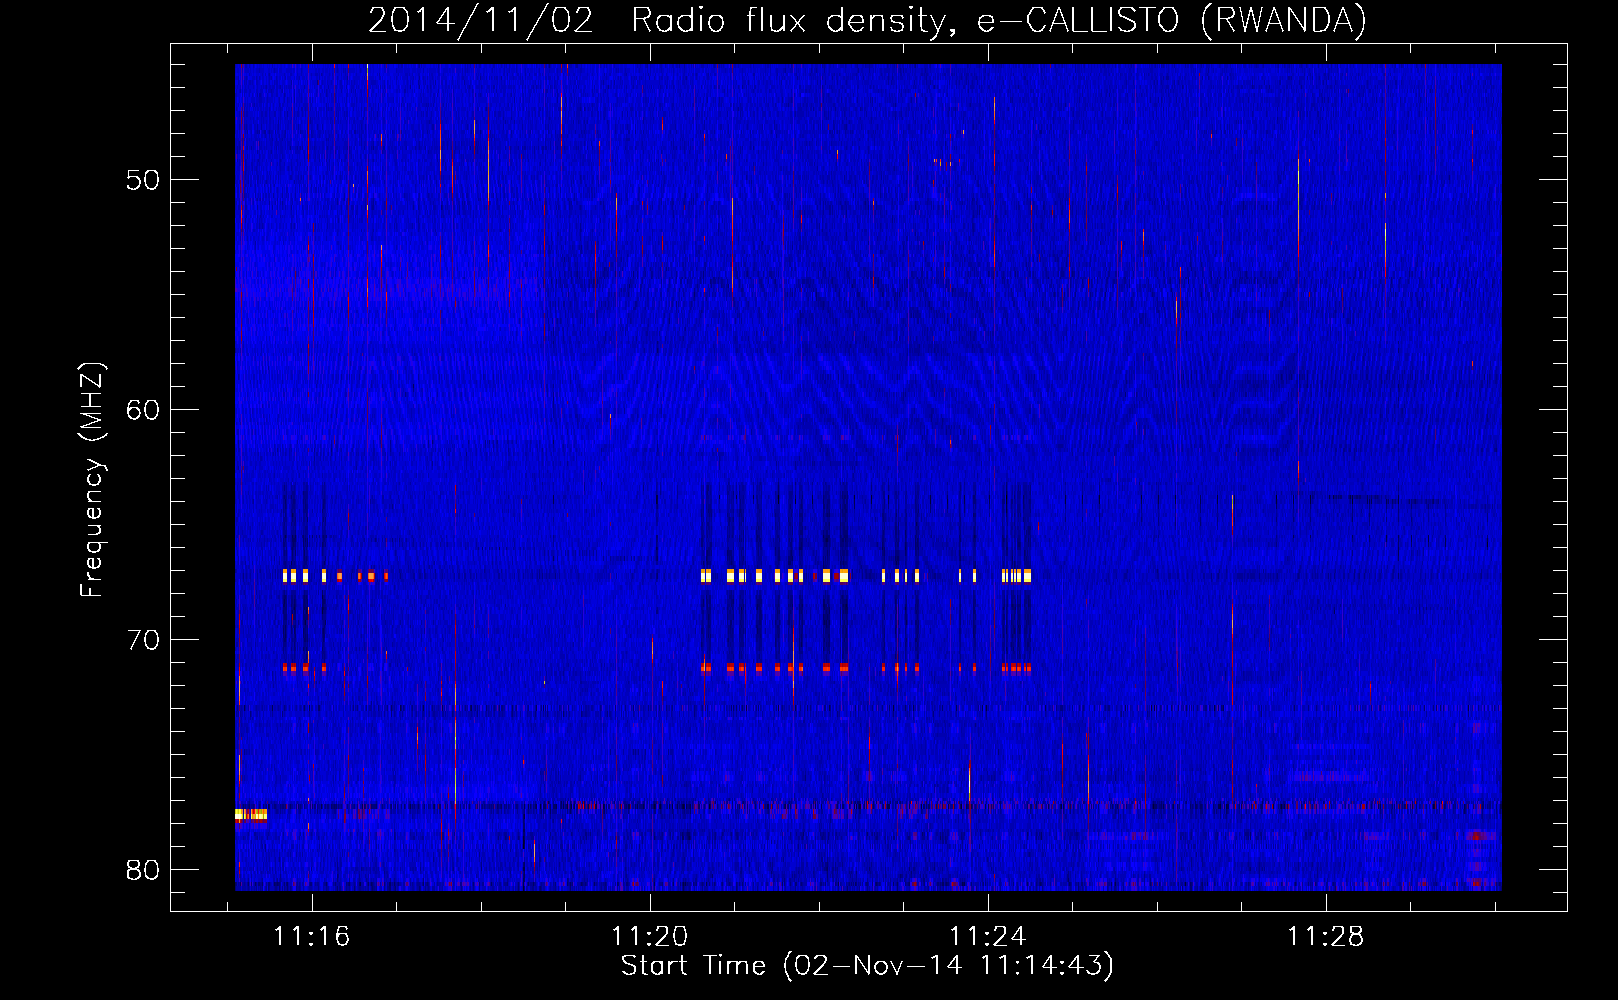
Task: Click the bright yellow burst near 78 MHz
Action: [x=251, y=815]
